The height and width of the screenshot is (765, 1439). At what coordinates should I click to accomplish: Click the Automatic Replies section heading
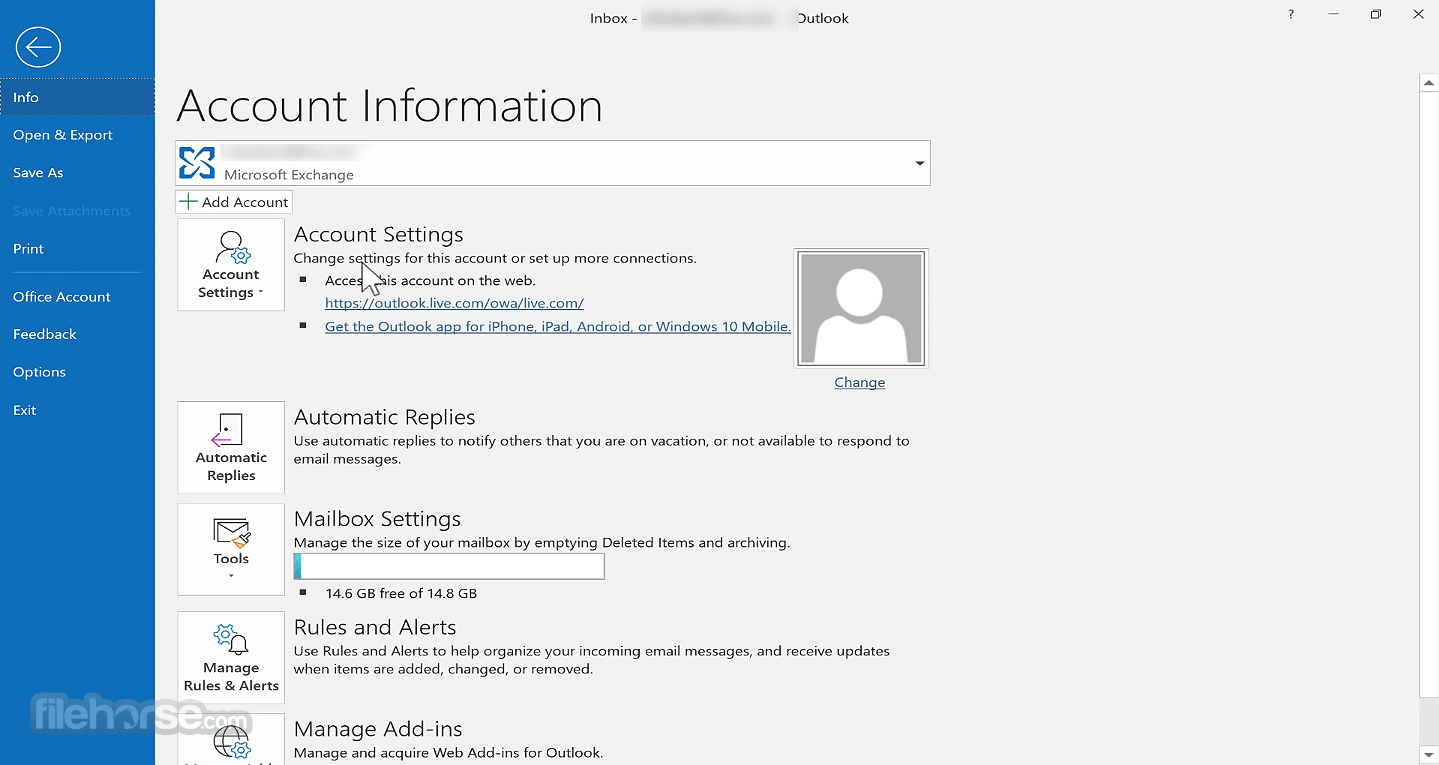coord(384,418)
